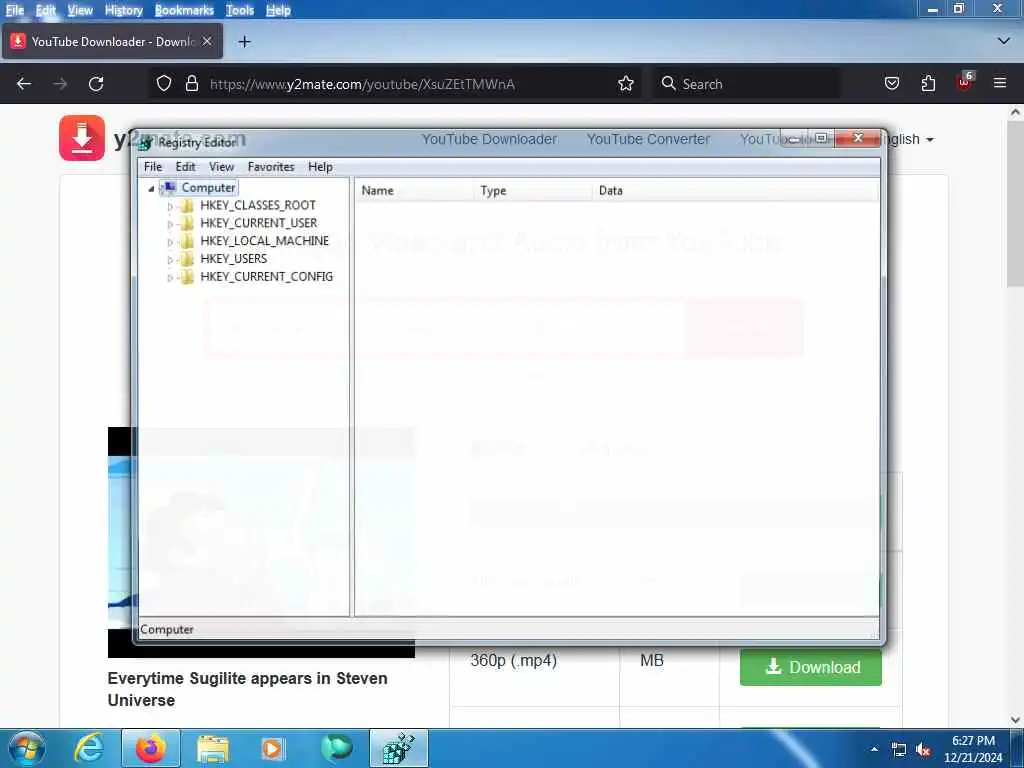
Task: View site security lock icon
Action: pos(191,84)
